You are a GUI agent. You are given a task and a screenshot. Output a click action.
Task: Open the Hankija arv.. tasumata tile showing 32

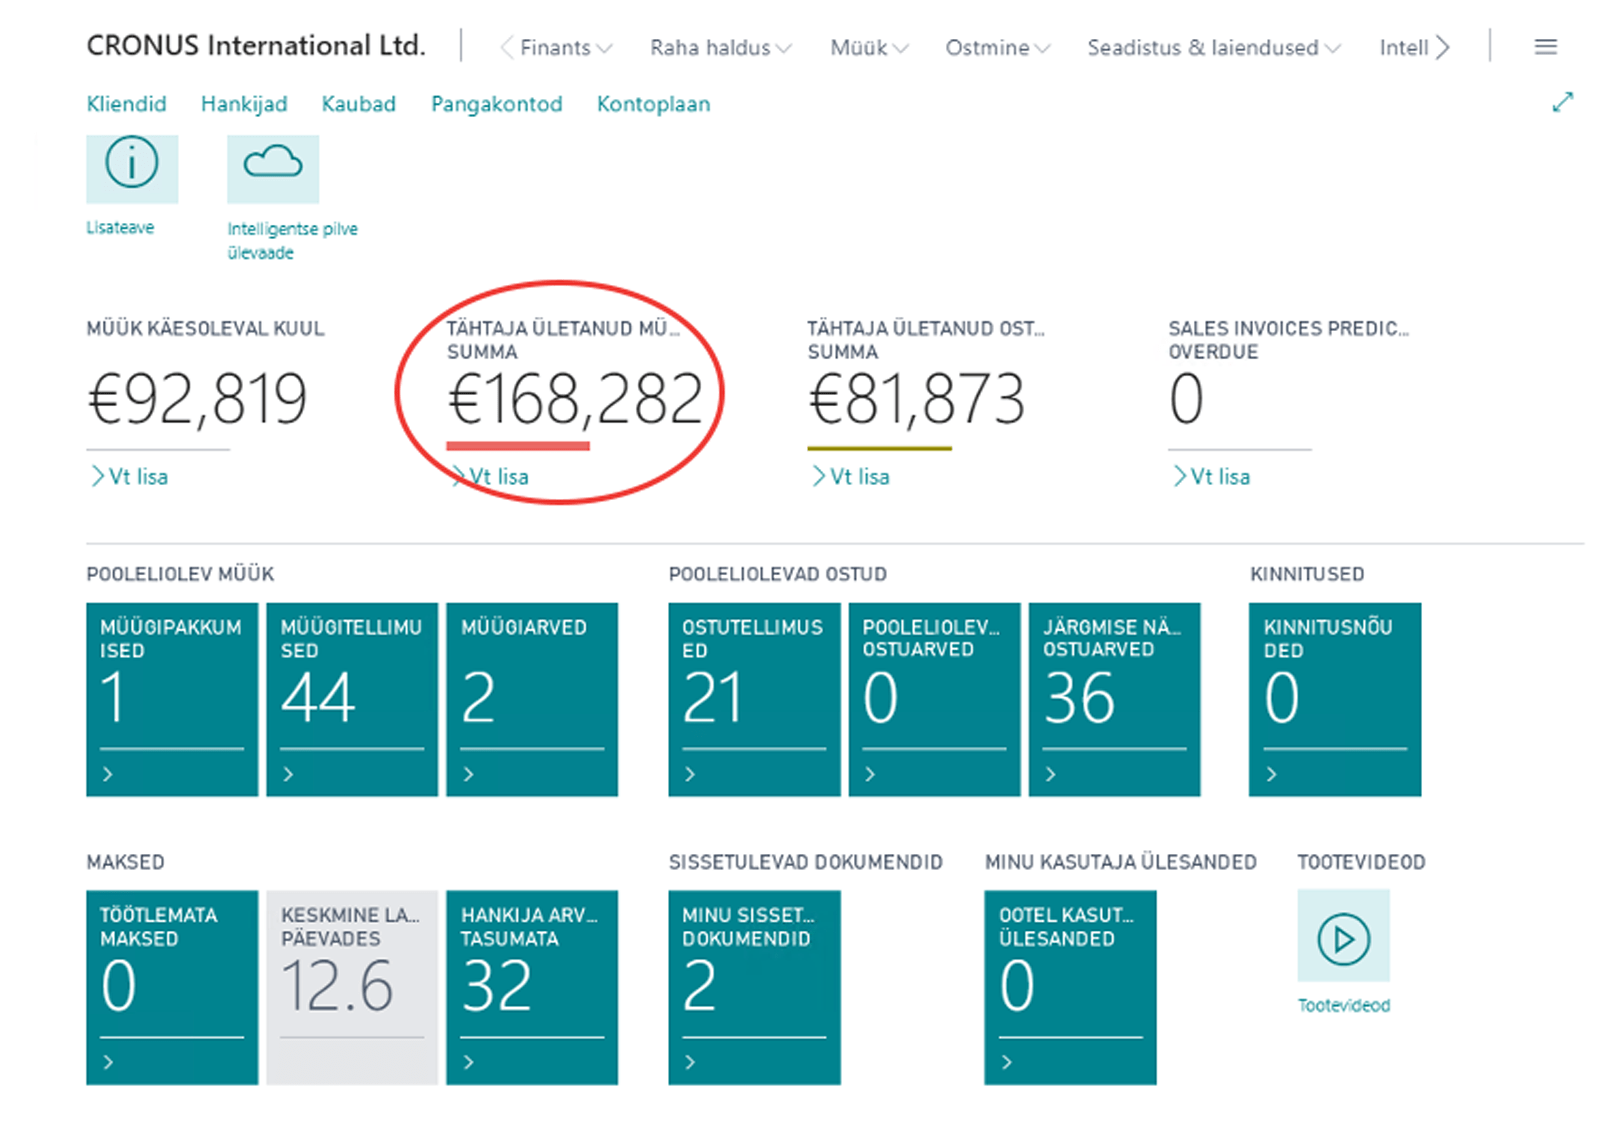tap(532, 988)
